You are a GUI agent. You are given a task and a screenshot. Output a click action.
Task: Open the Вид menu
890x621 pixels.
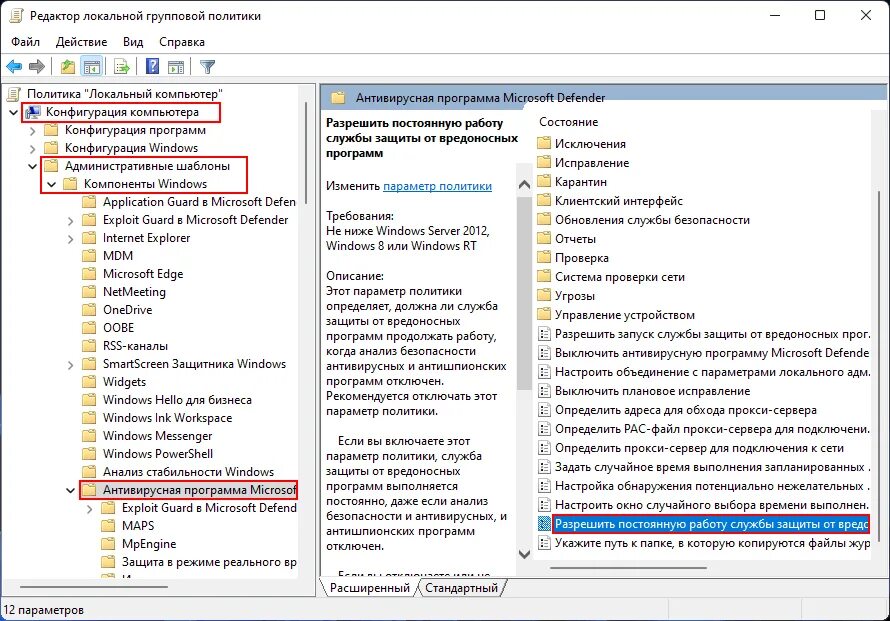[x=133, y=42]
